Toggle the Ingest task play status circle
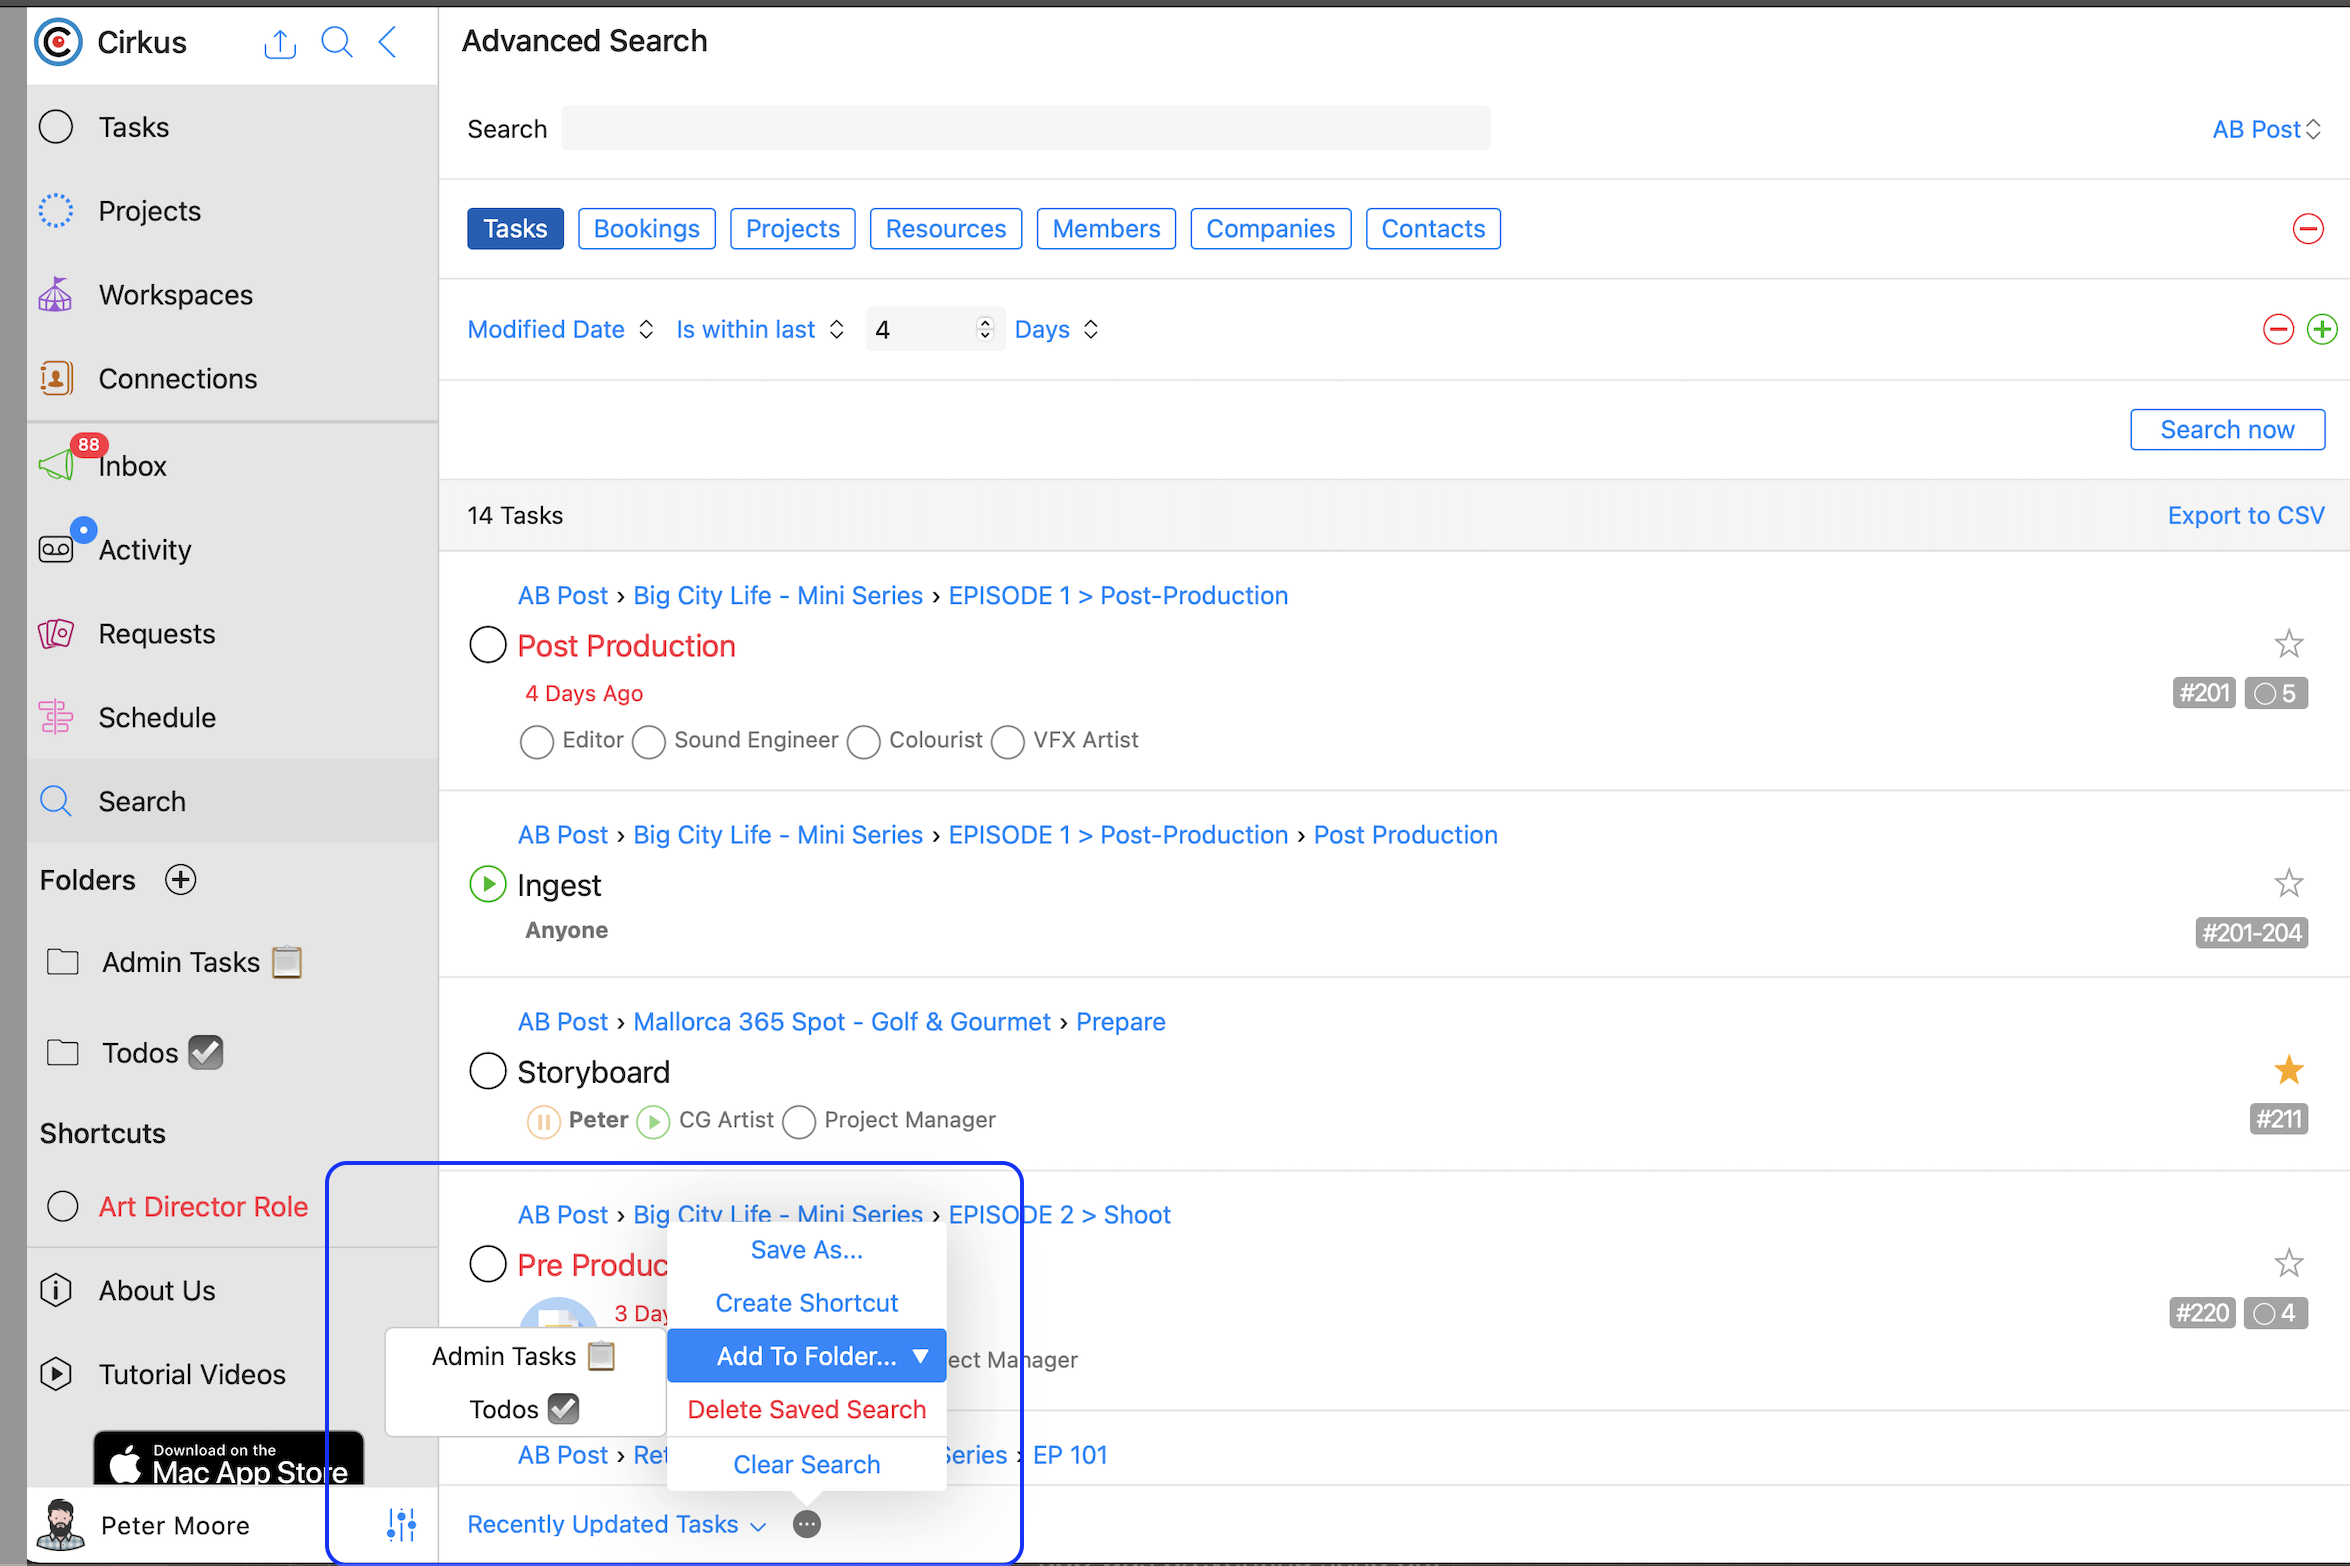 (488, 884)
